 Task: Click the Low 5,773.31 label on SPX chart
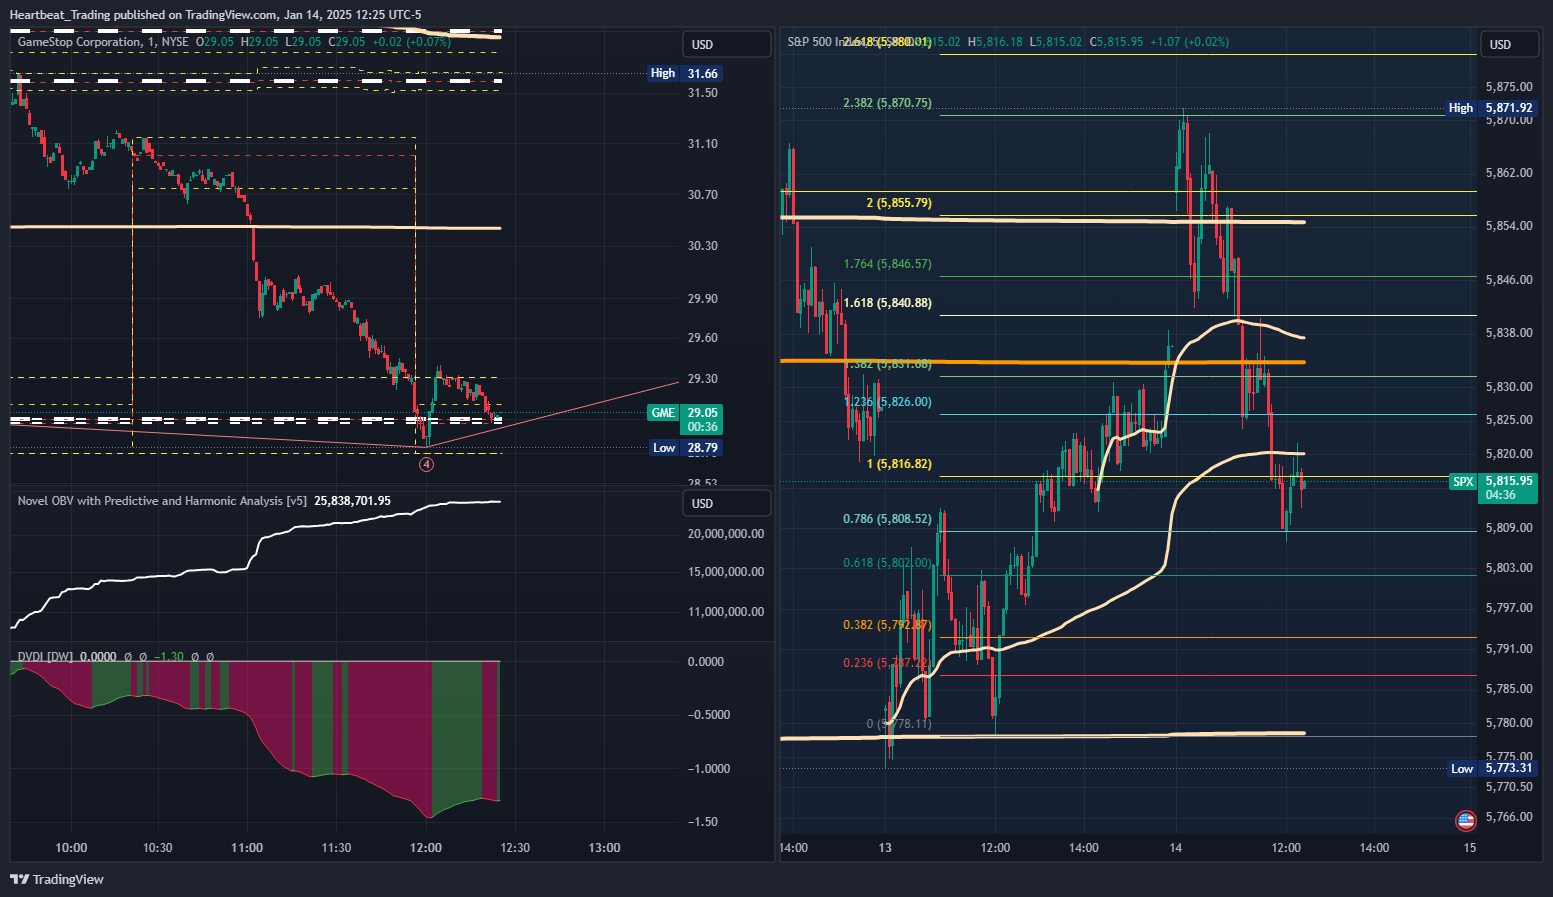pos(1493,768)
